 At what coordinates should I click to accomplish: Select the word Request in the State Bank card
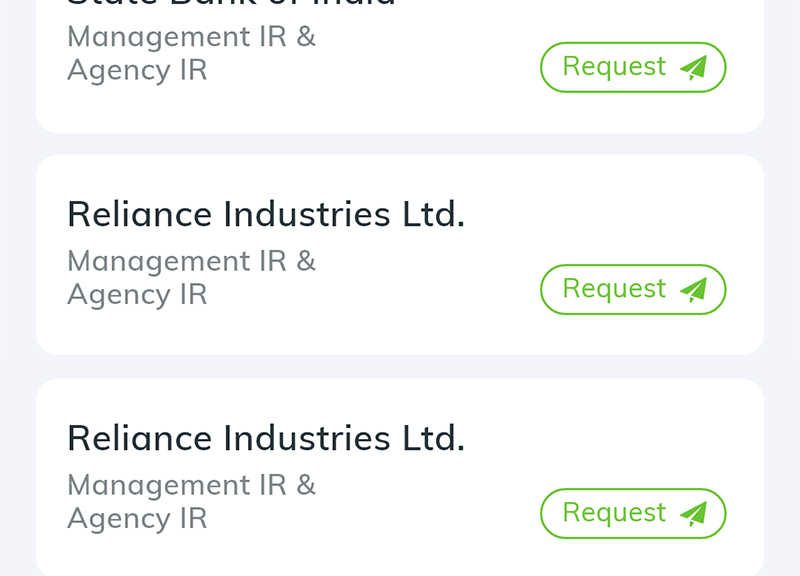(x=614, y=66)
